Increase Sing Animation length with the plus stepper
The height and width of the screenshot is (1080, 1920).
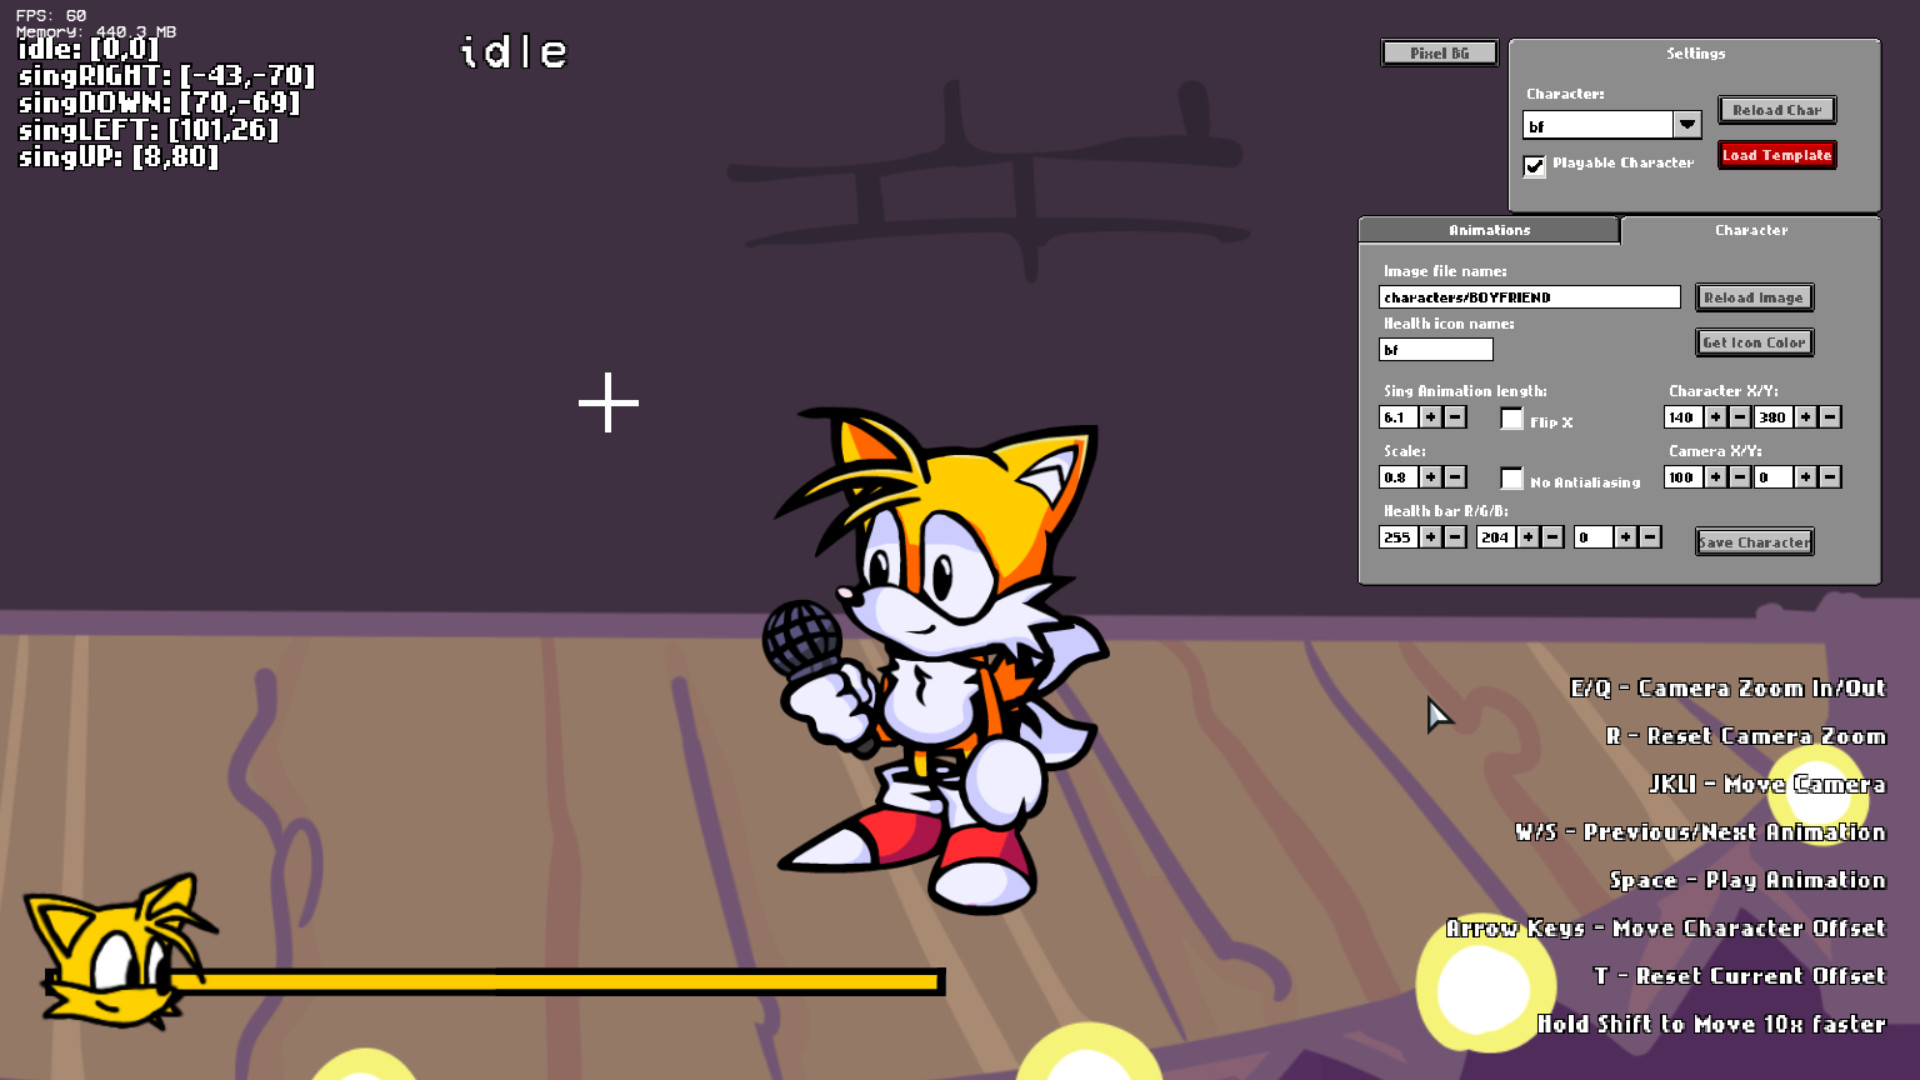coord(1429,417)
